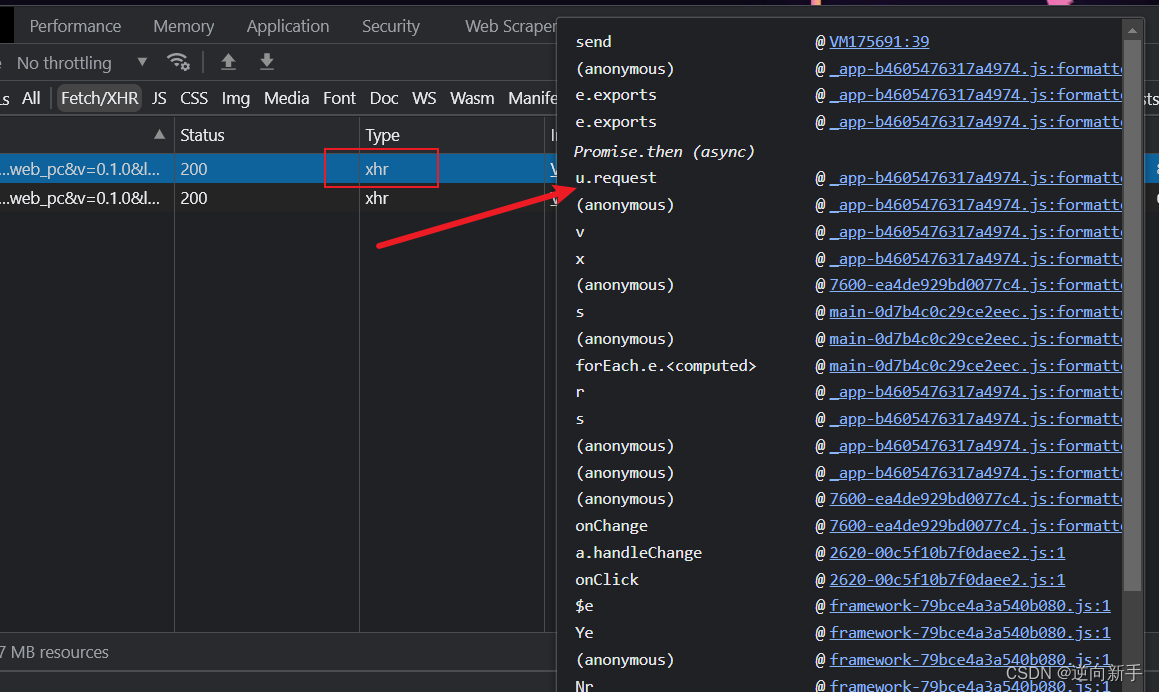Select the All filter type
Image resolution: width=1159 pixels, height=692 pixels.
(31, 98)
